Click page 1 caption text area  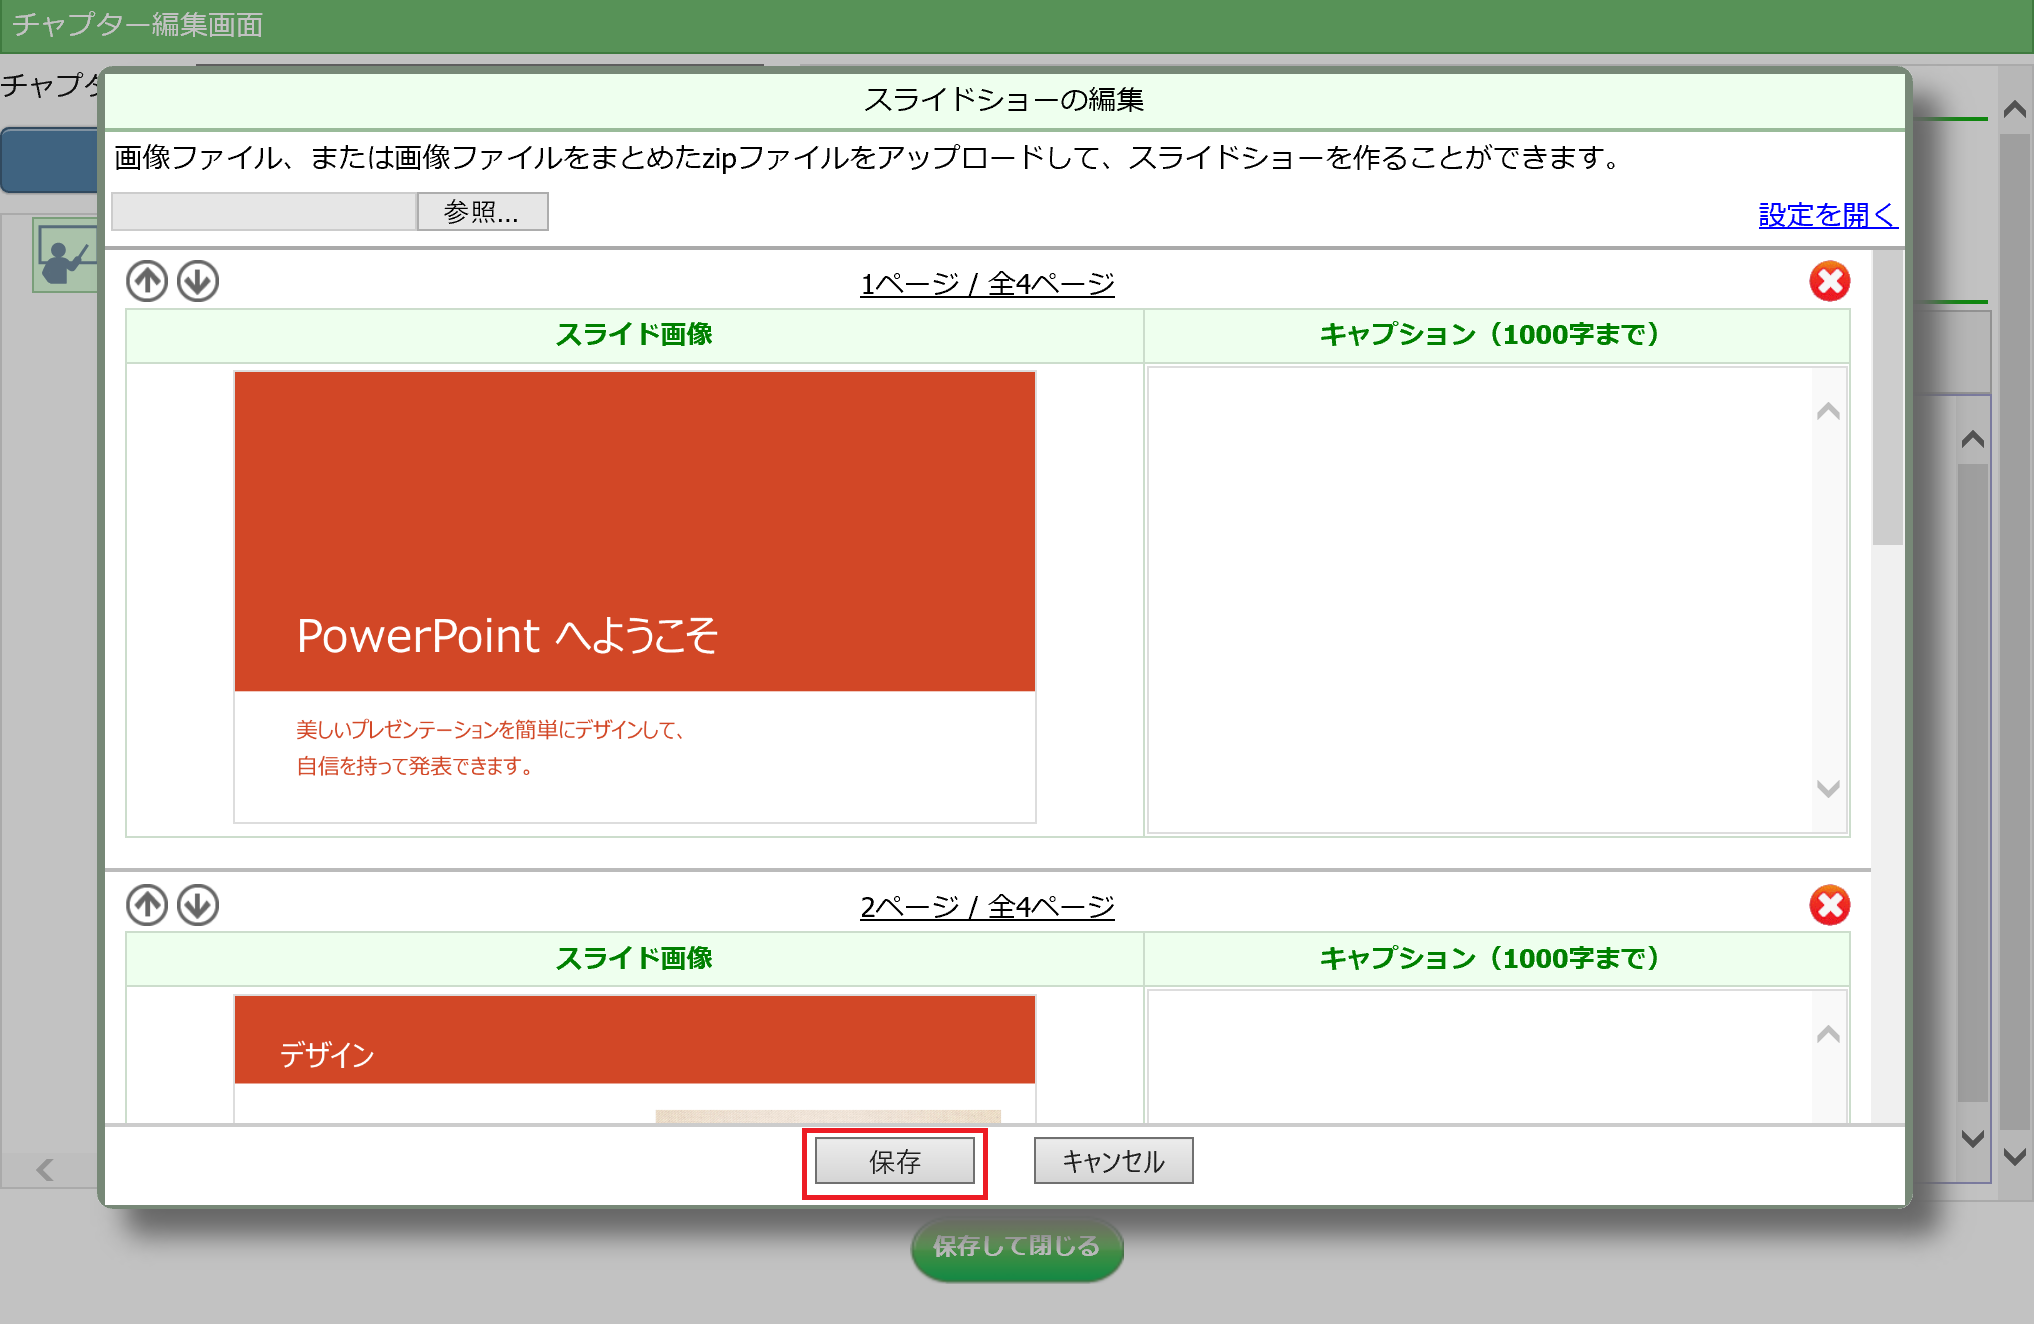click(1480, 600)
